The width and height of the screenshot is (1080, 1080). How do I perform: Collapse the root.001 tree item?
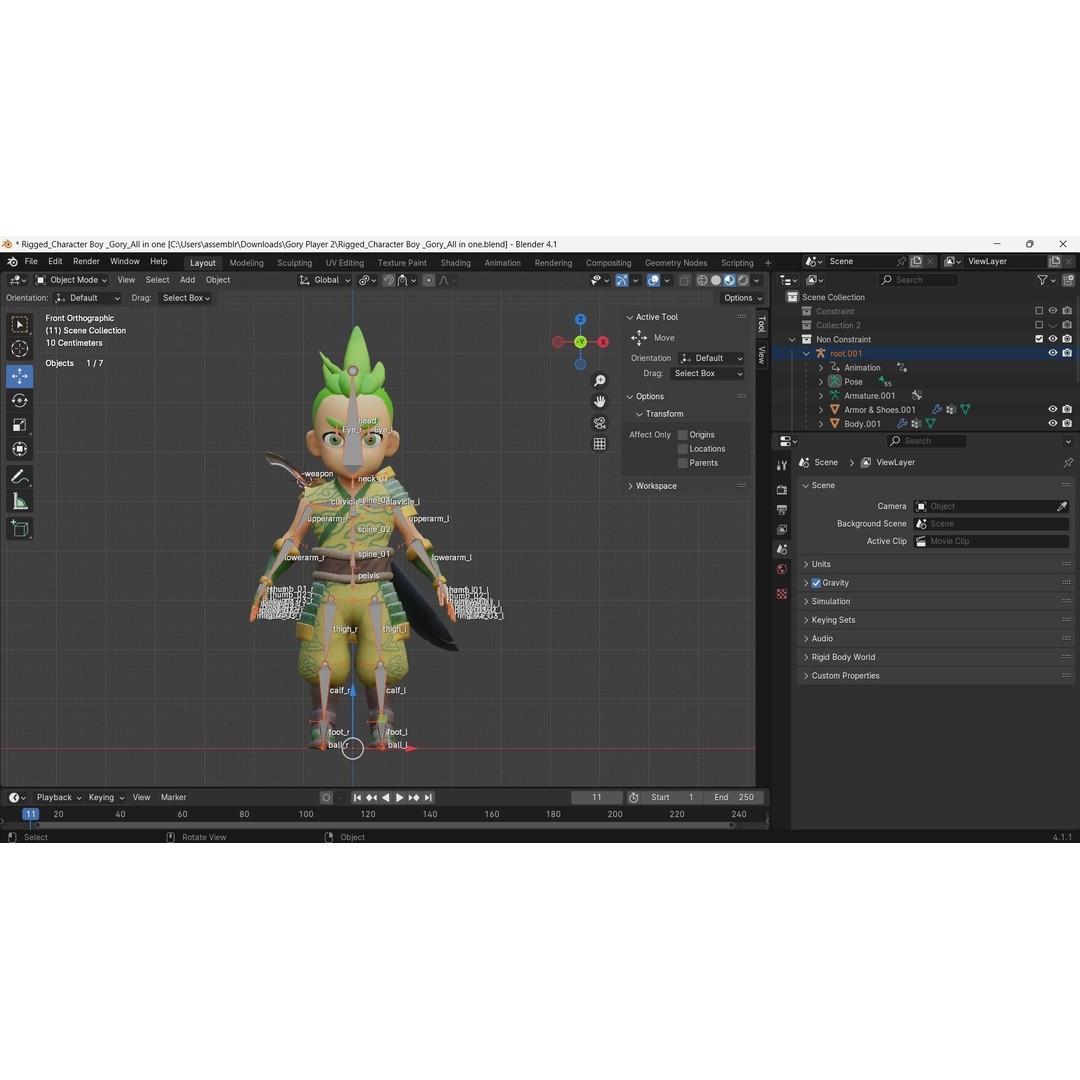click(x=807, y=353)
